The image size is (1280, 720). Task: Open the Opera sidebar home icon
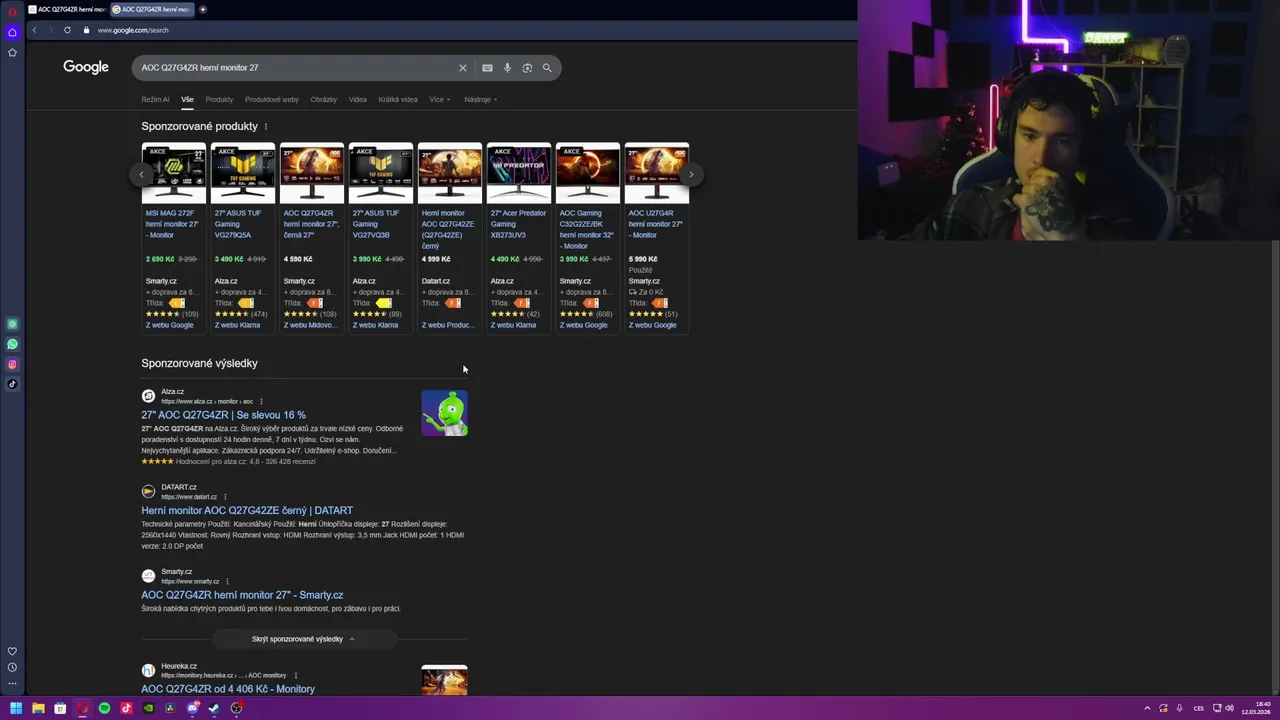tap(12, 32)
